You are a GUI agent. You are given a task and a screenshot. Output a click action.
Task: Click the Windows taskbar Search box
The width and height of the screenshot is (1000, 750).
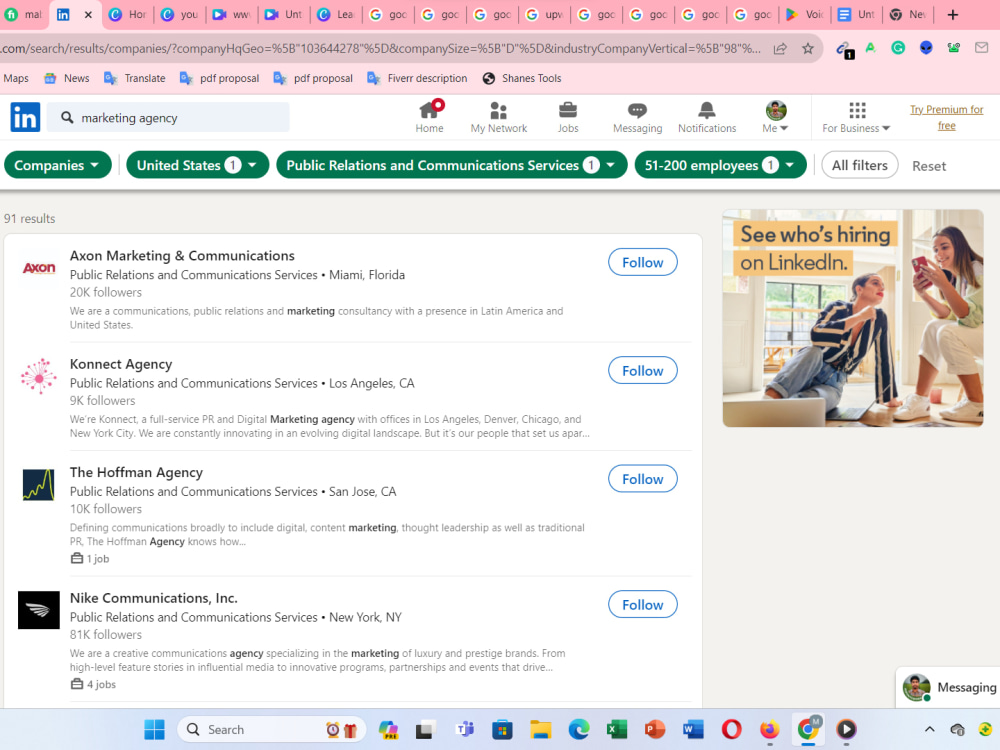point(270,729)
